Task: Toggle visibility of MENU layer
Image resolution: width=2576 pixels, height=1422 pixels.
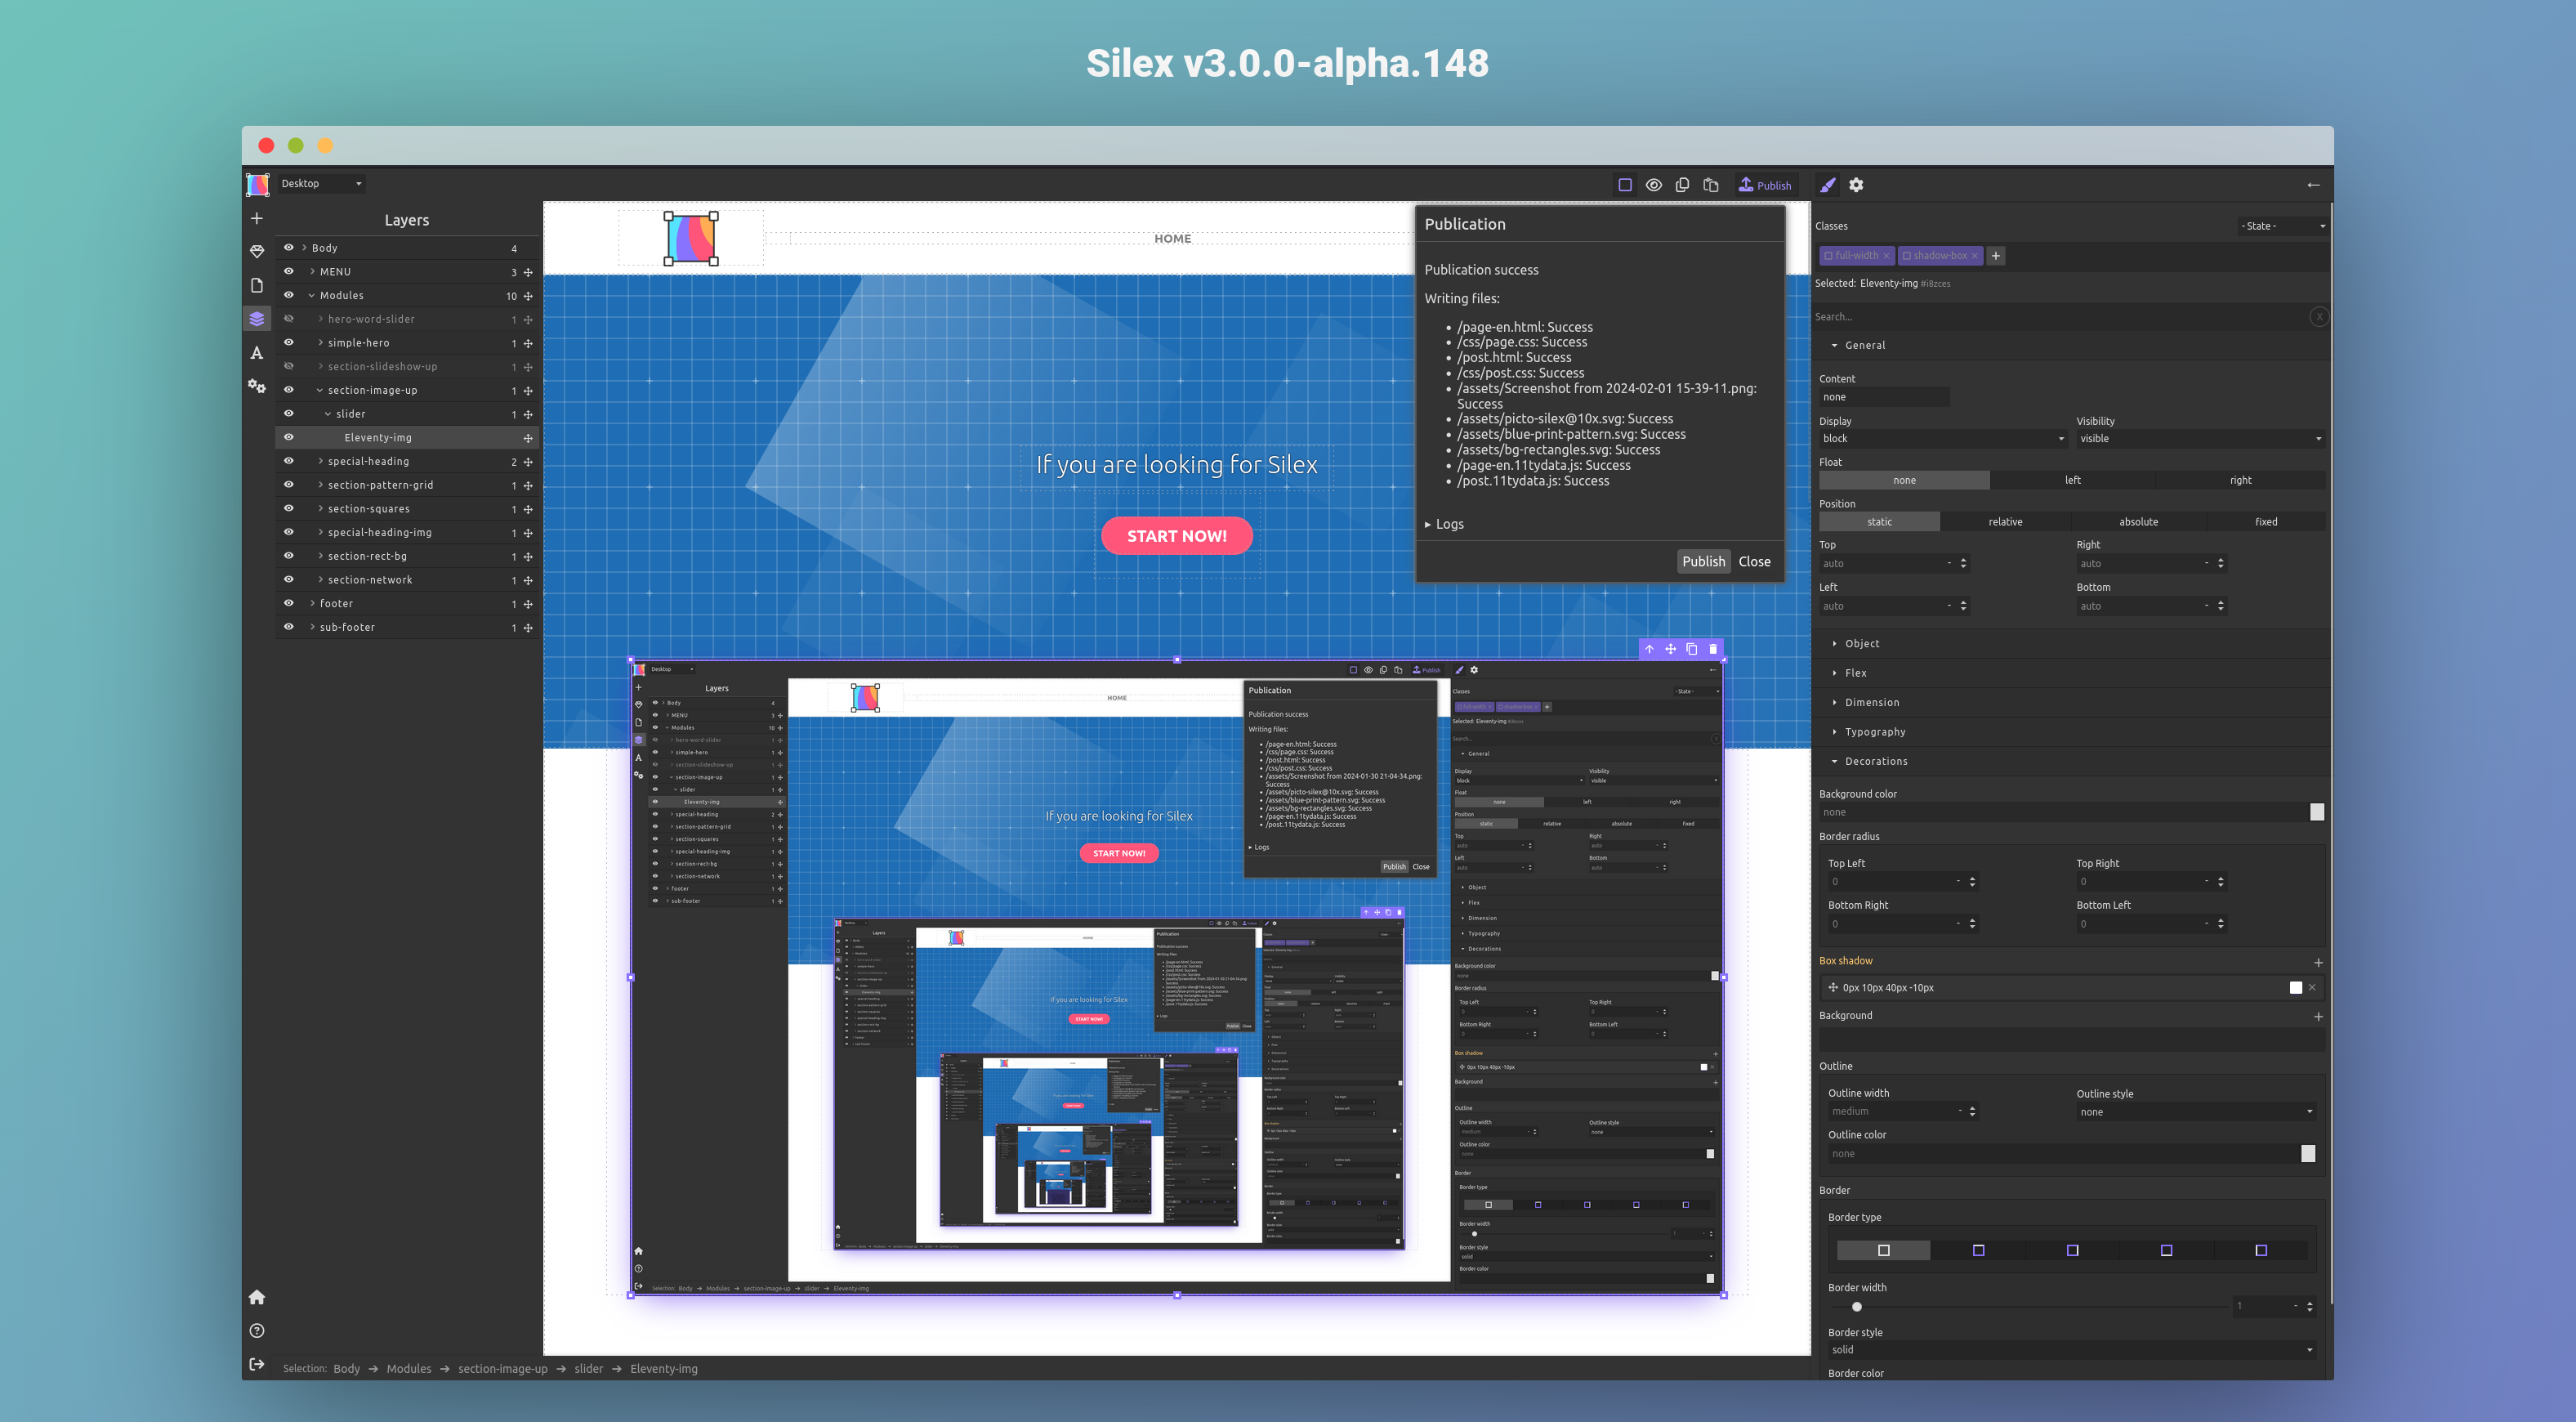Action: point(289,271)
